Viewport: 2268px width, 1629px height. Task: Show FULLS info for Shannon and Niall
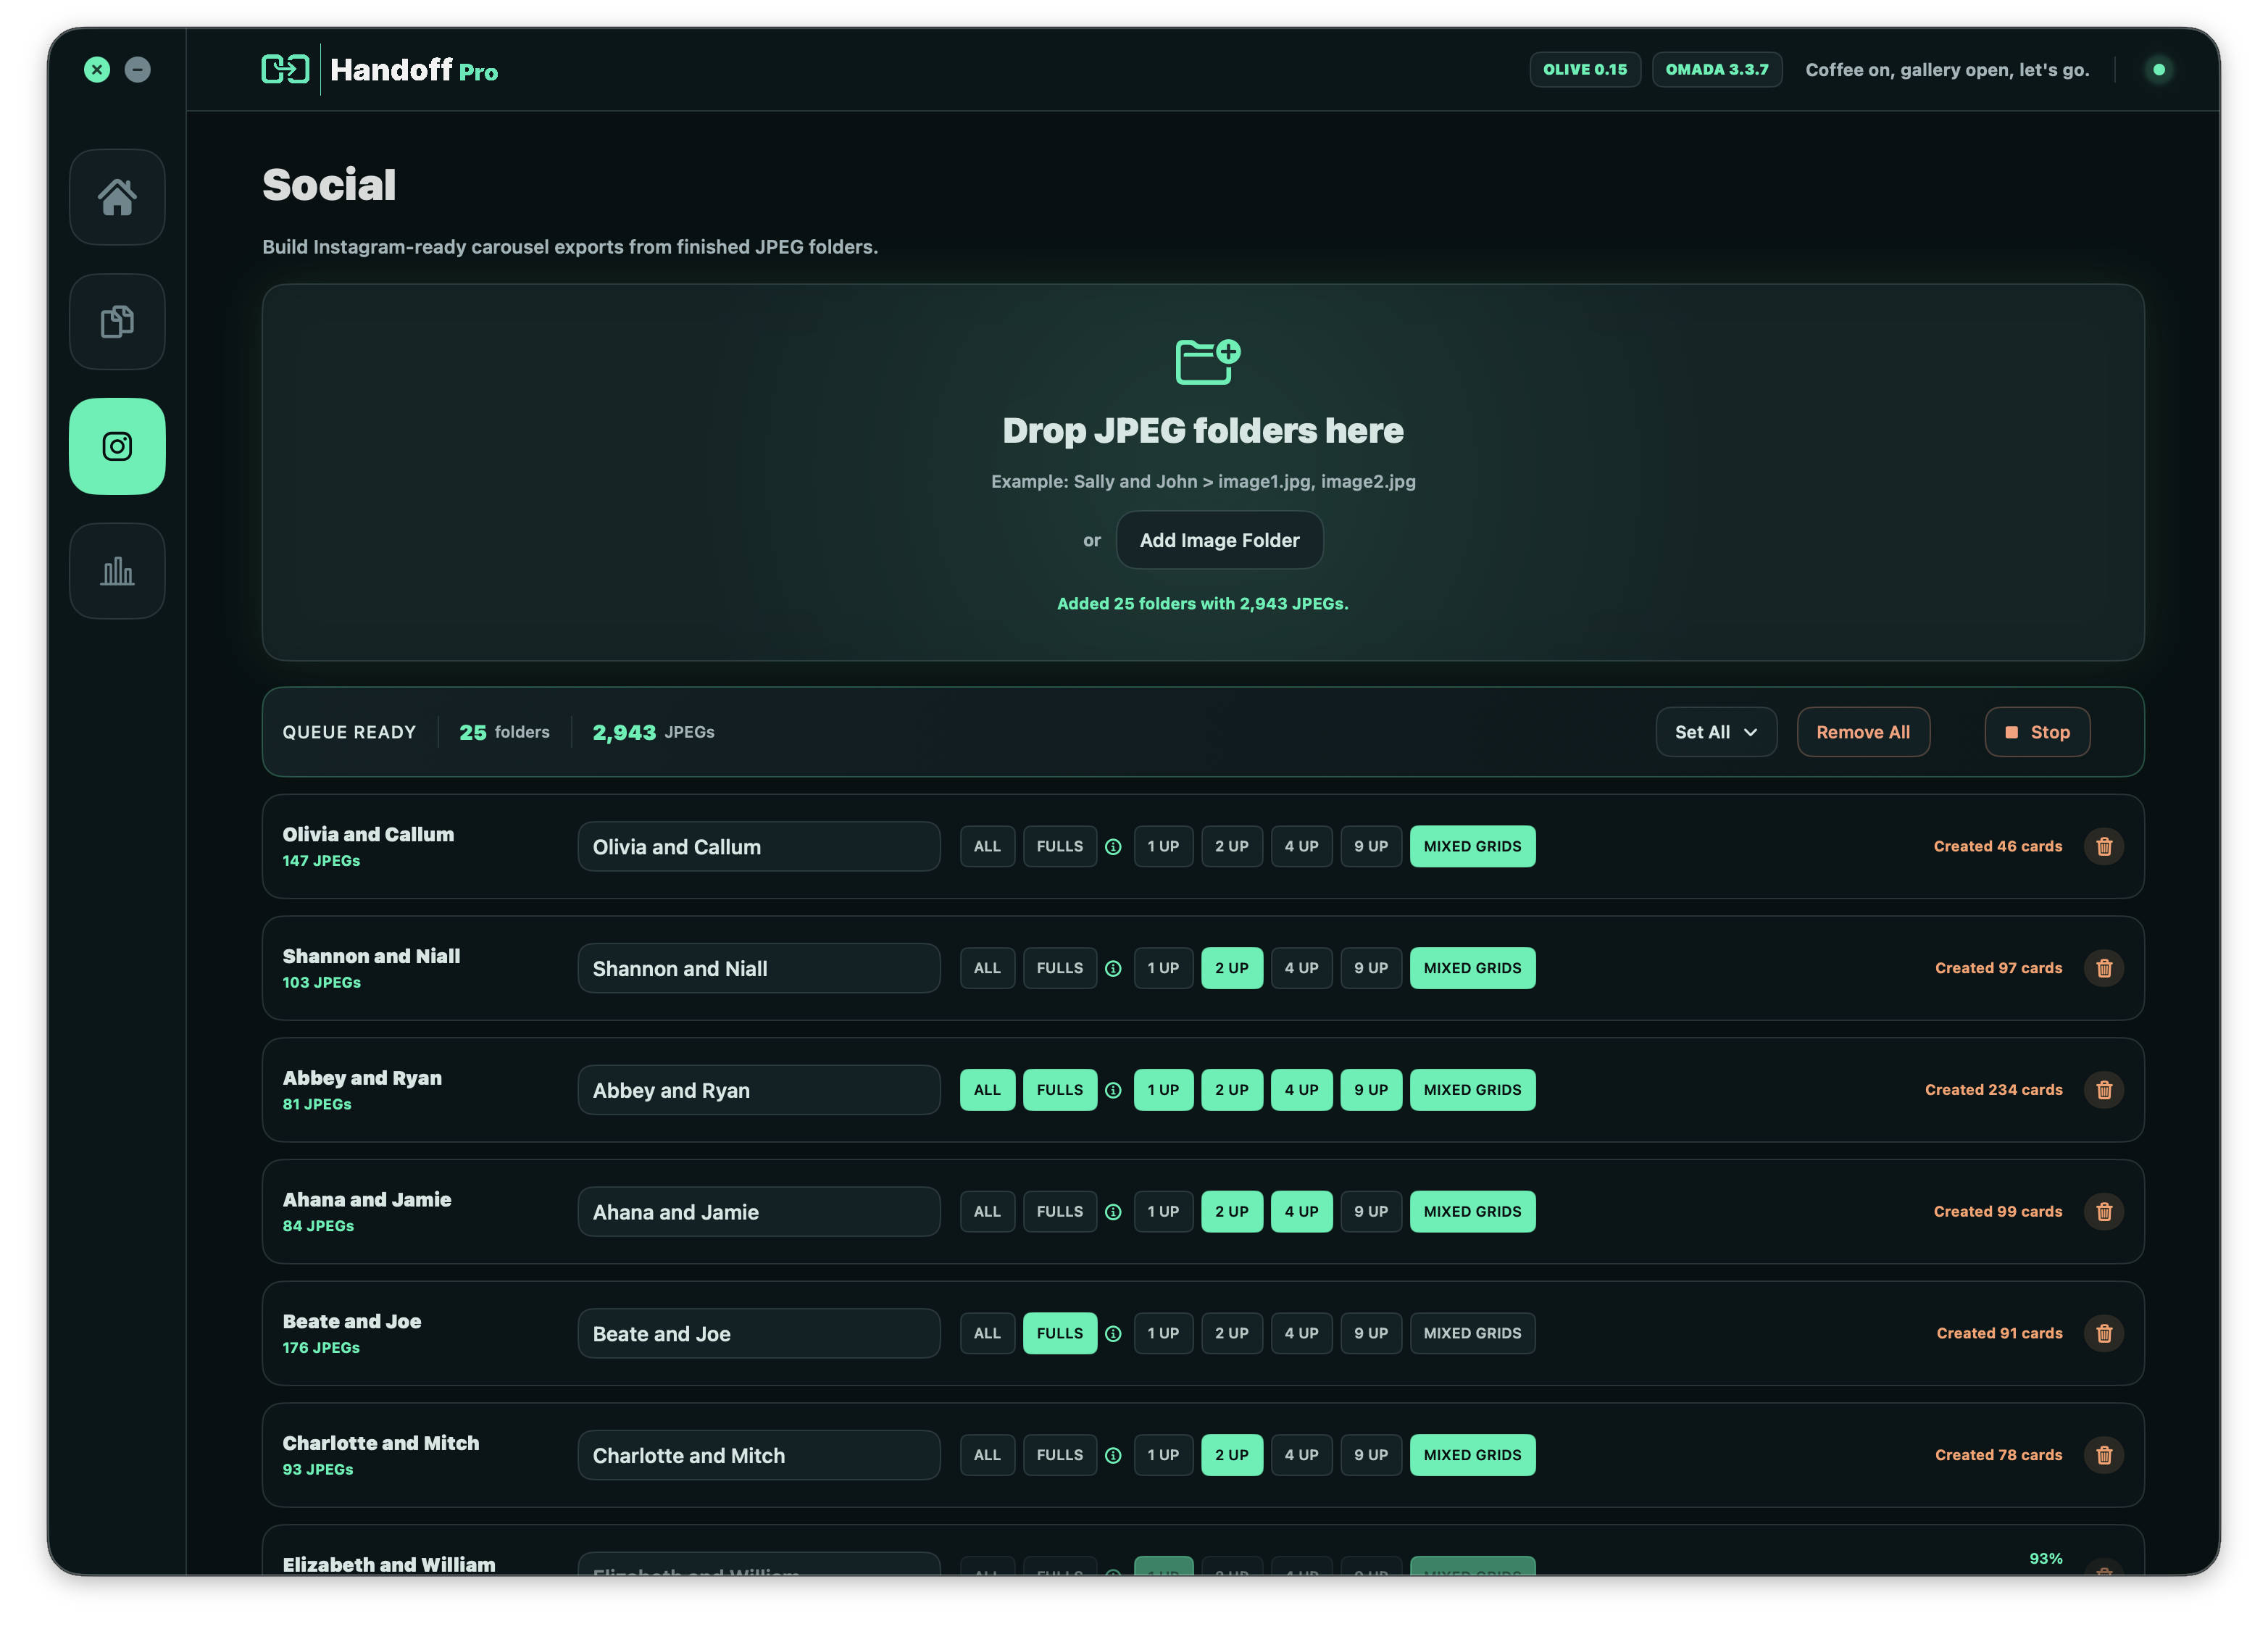pos(1113,969)
